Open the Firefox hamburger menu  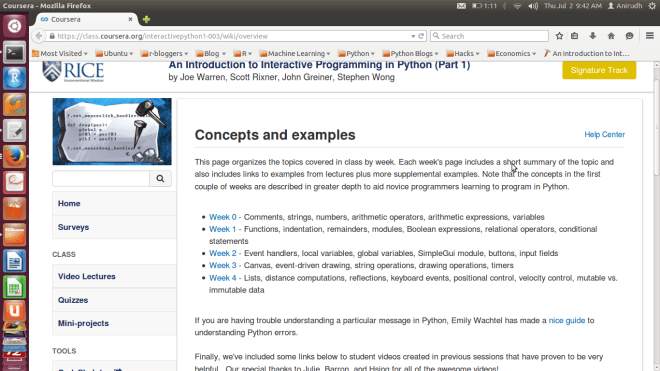[649, 36]
